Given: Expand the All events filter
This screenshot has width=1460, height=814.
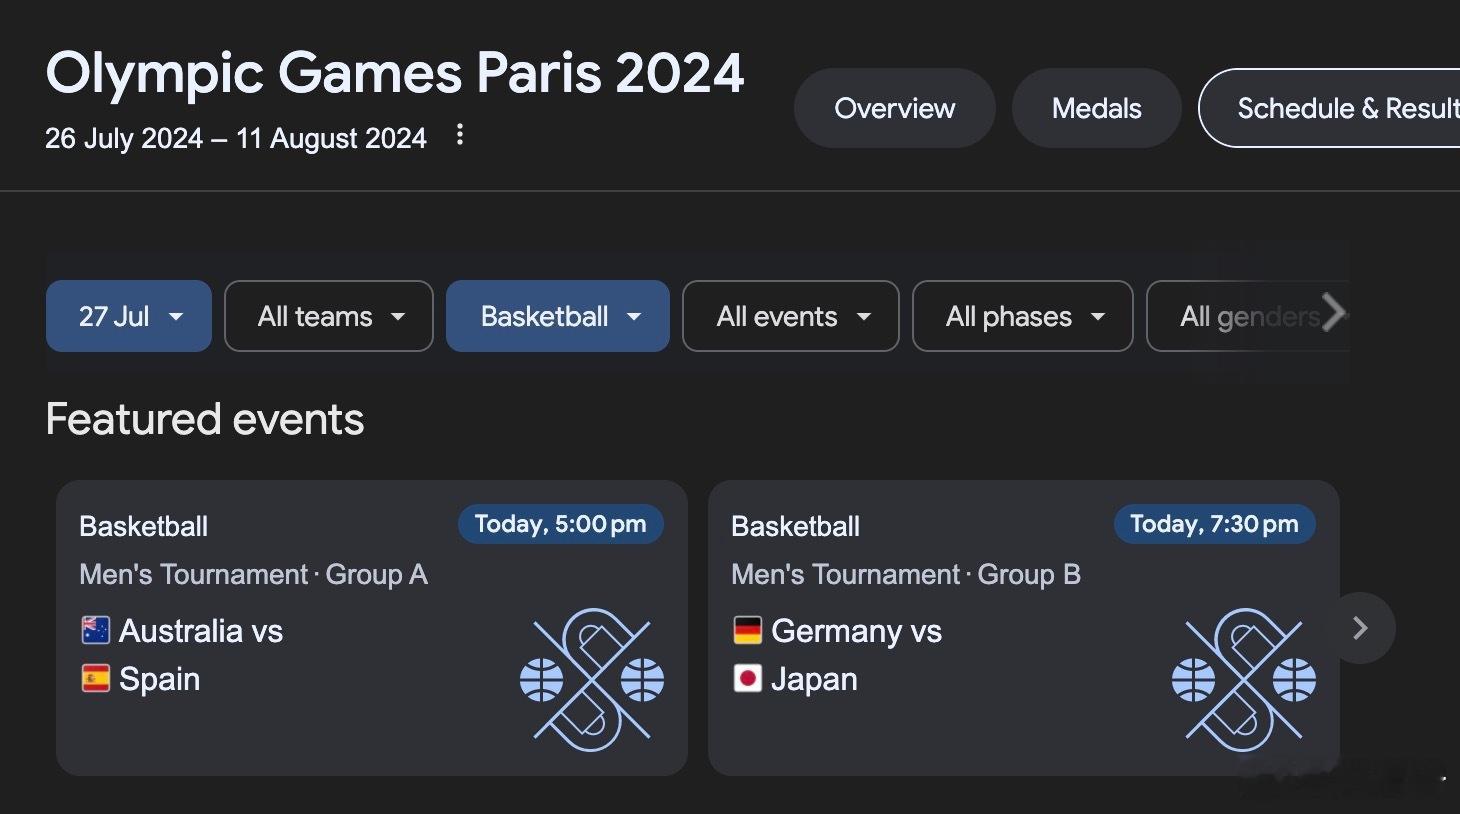Looking at the screenshot, I should click(790, 317).
